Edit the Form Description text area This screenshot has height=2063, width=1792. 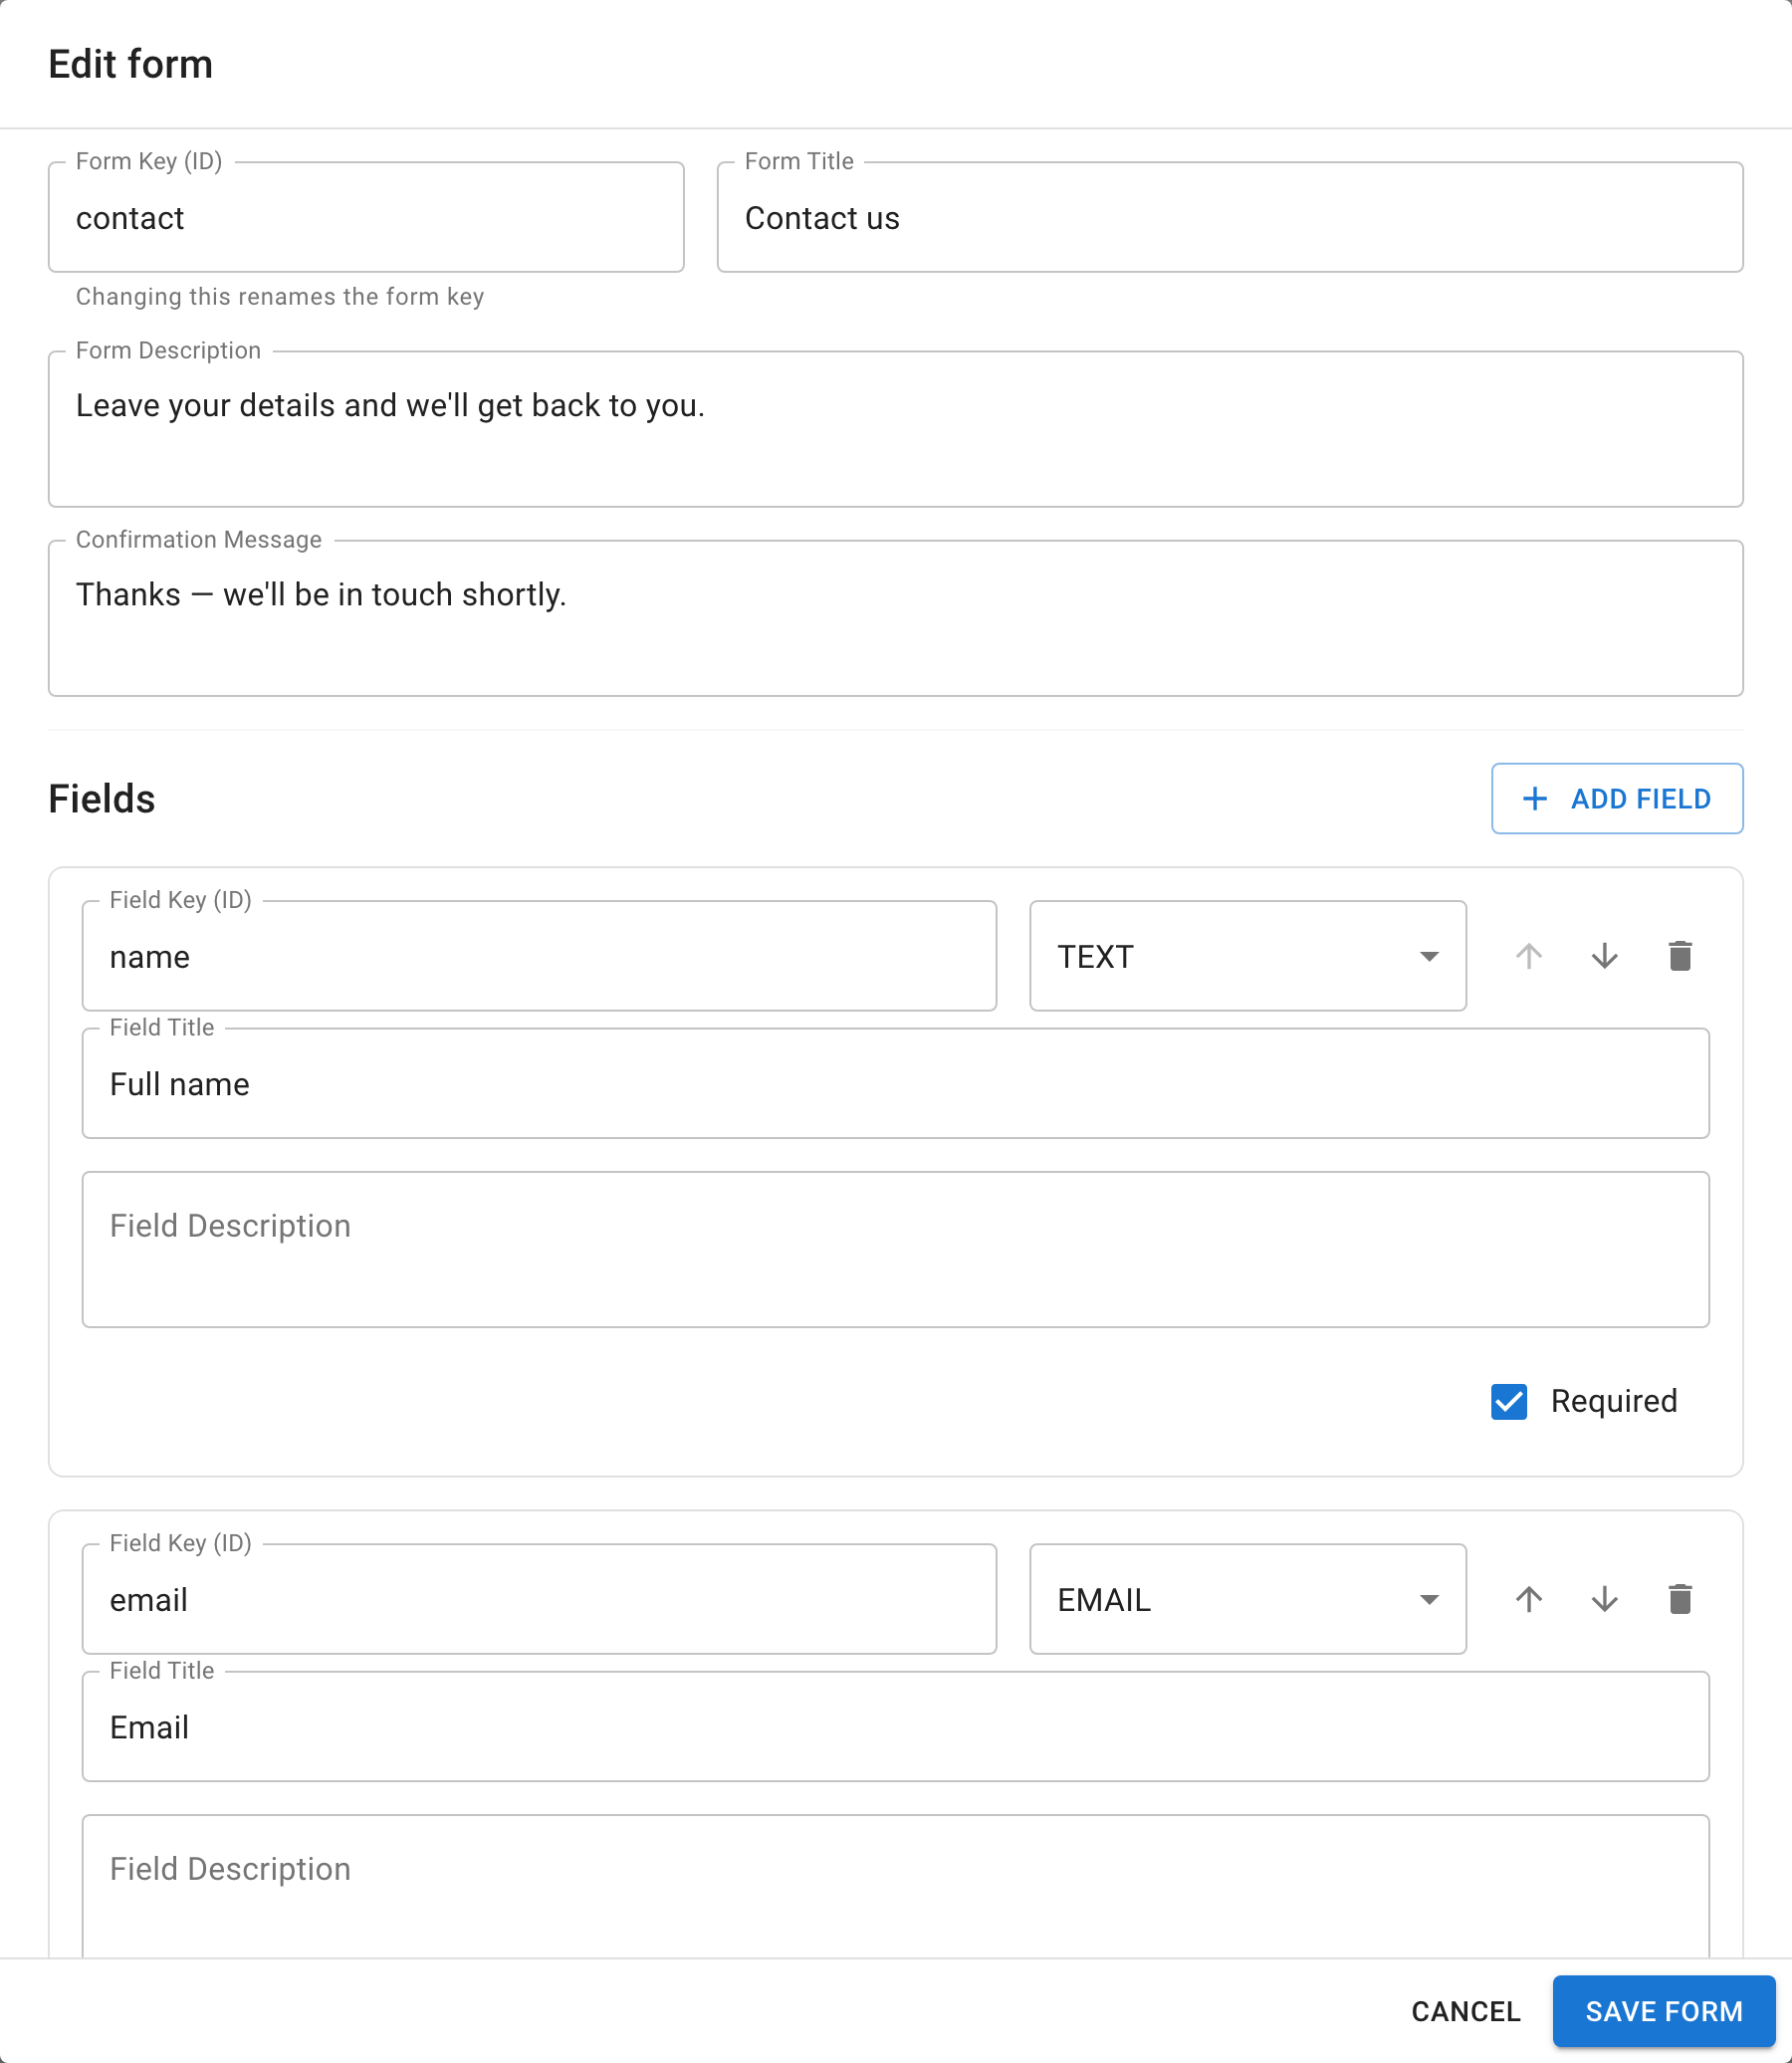coord(896,429)
